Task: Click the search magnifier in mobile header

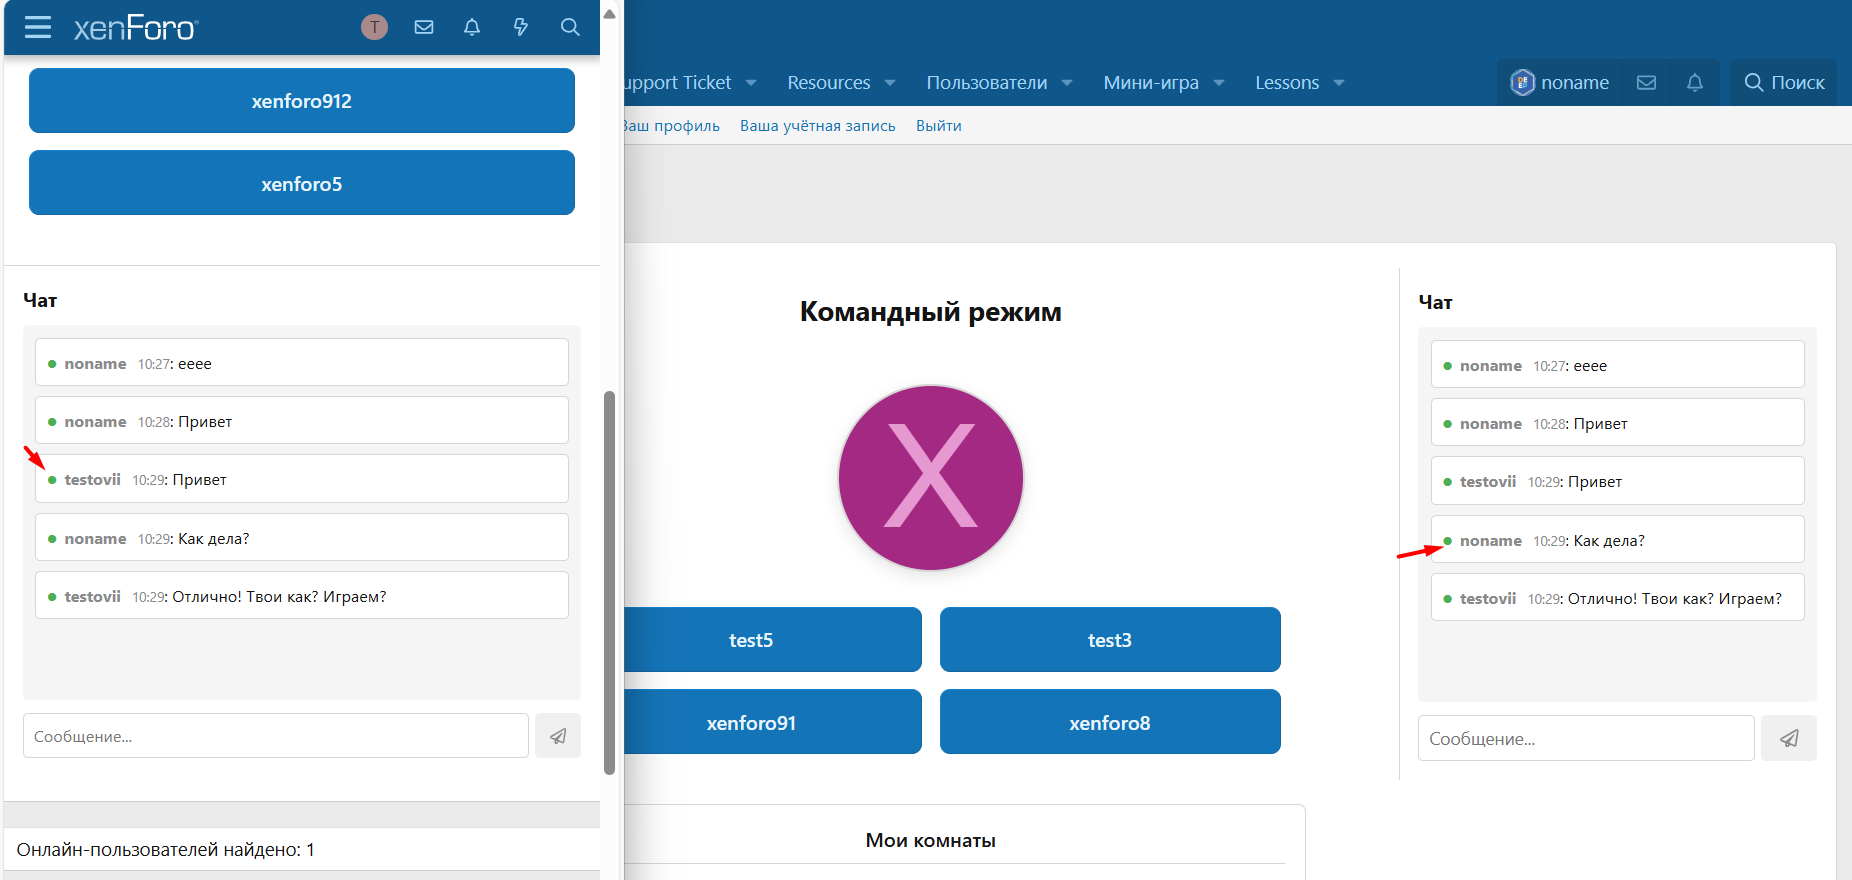Action: 570,27
